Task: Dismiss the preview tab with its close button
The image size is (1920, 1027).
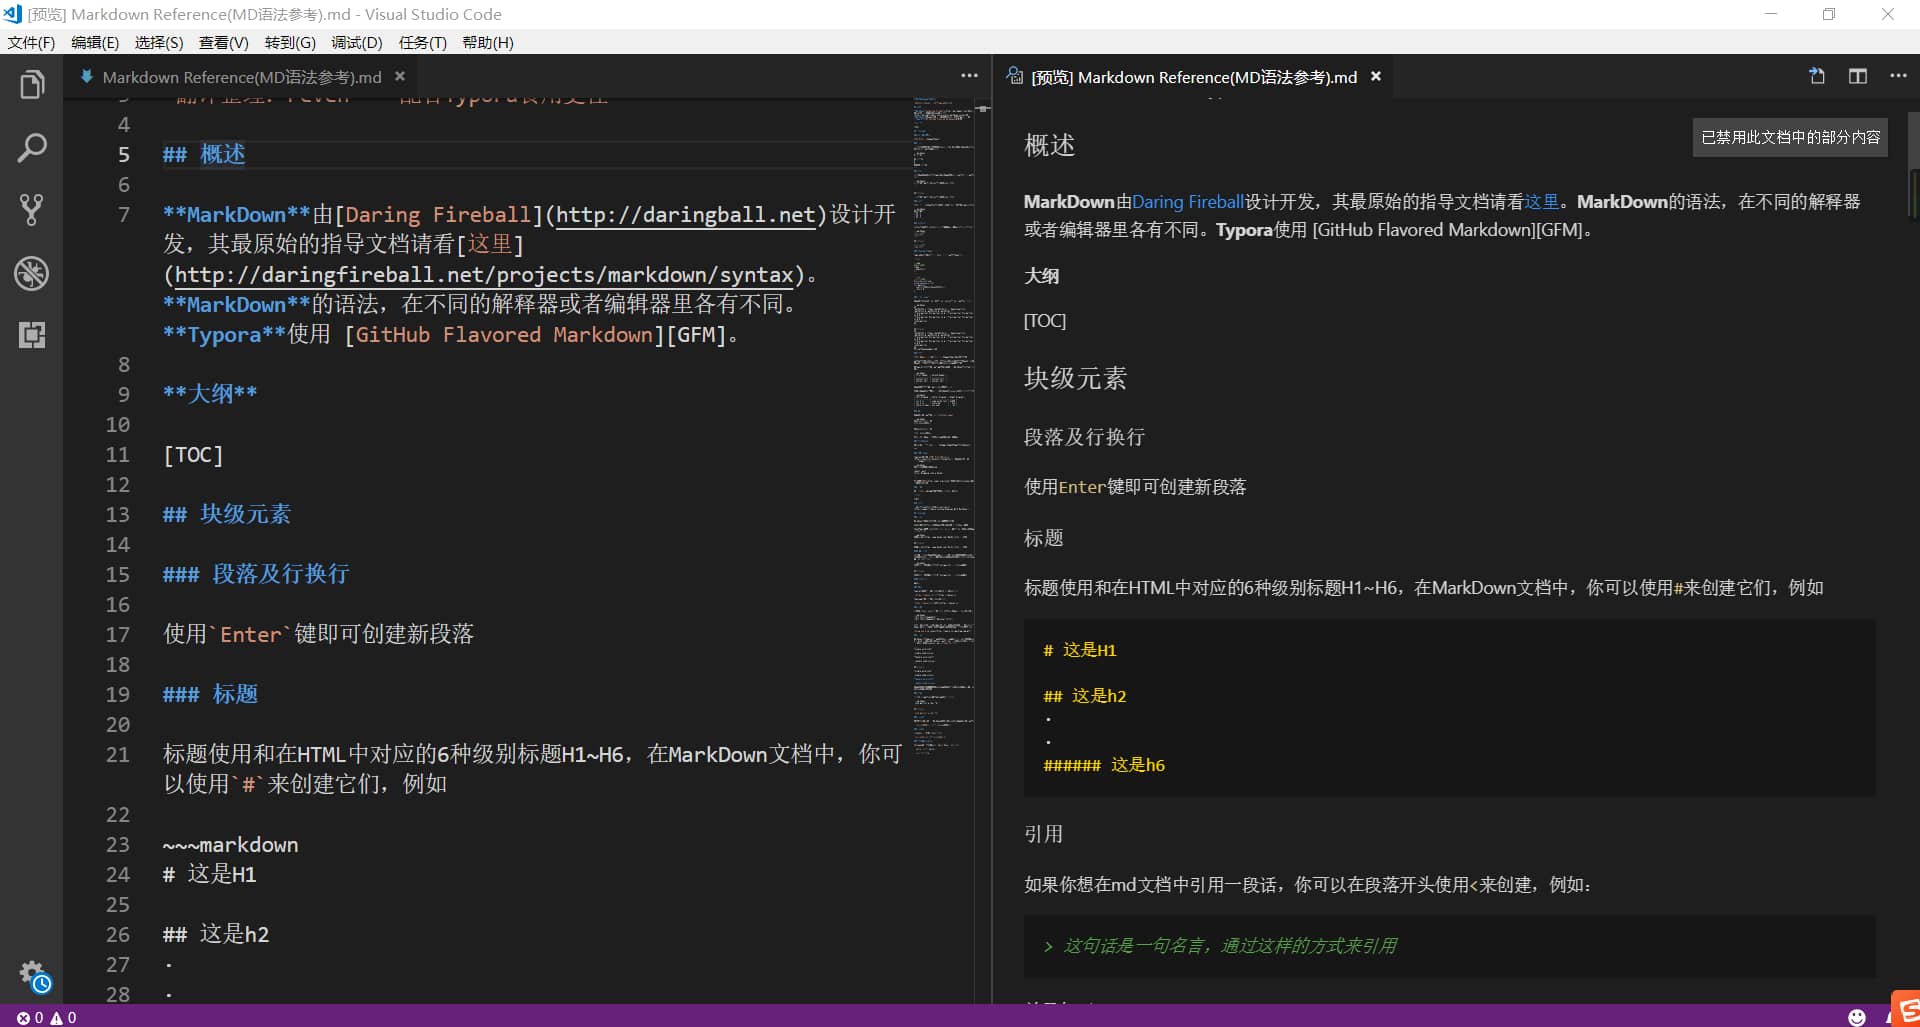Action: (1375, 76)
